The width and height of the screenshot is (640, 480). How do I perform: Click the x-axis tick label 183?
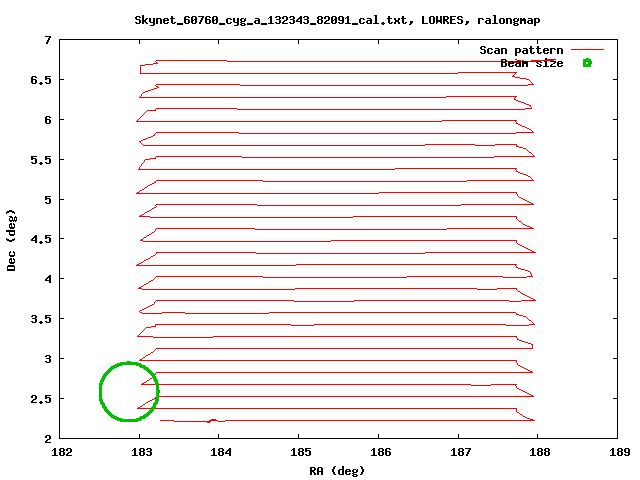pyautogui.click(x=142, y=452)
